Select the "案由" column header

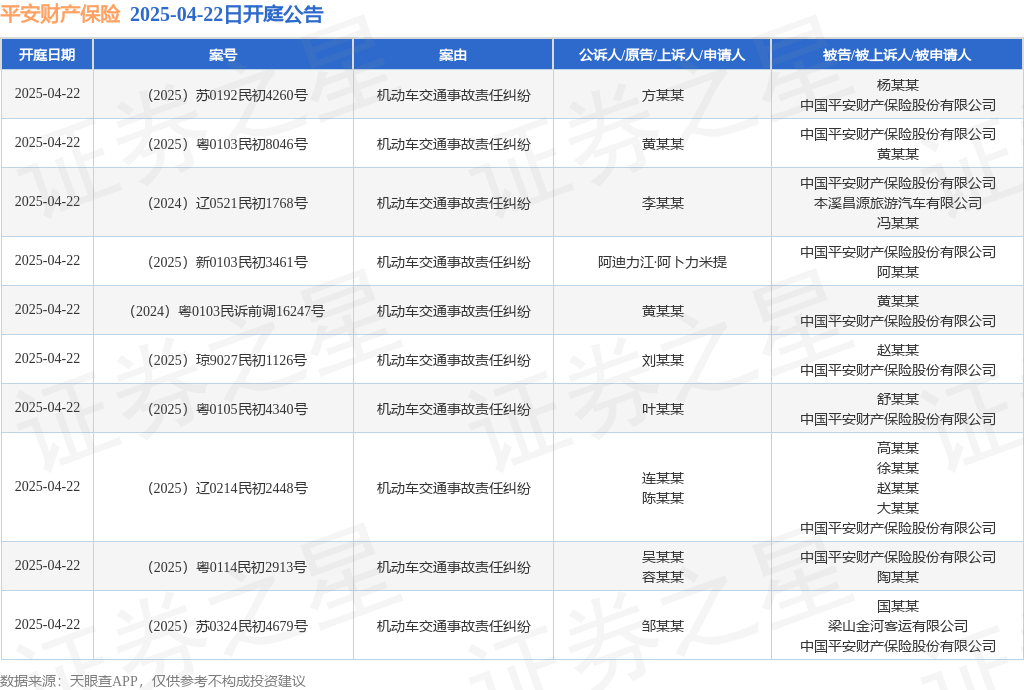pyautogui.click(x=453, y=55)
